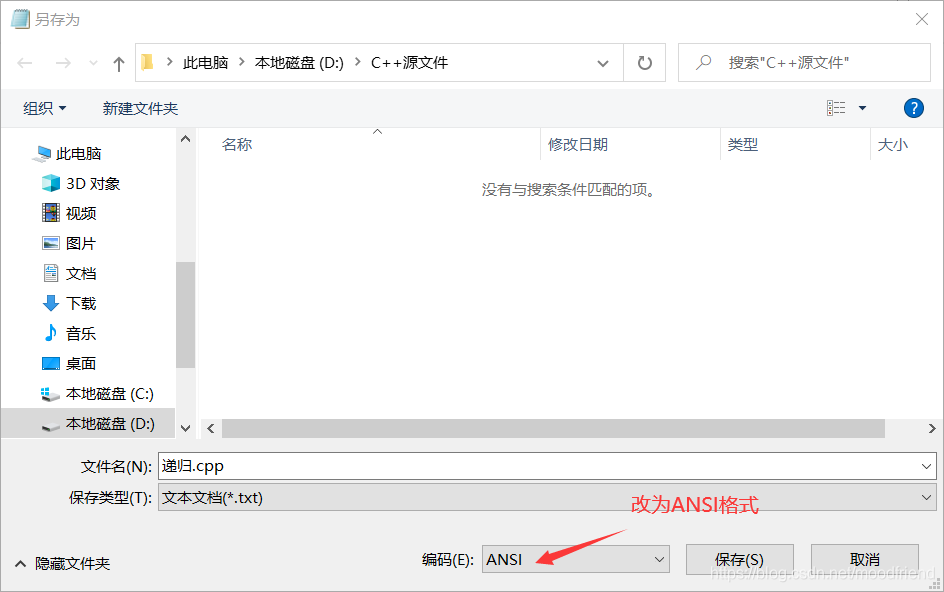
Task: Click the view layout icon
Action: pos(836,108)
